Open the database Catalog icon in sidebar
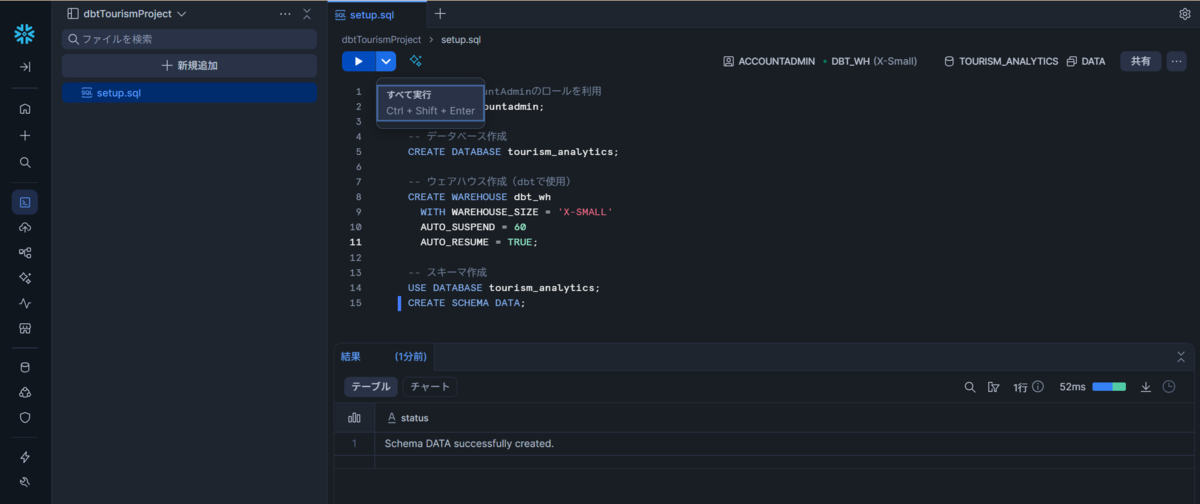The height and width of the screenshot is (504, 1200). pos(25,367)
